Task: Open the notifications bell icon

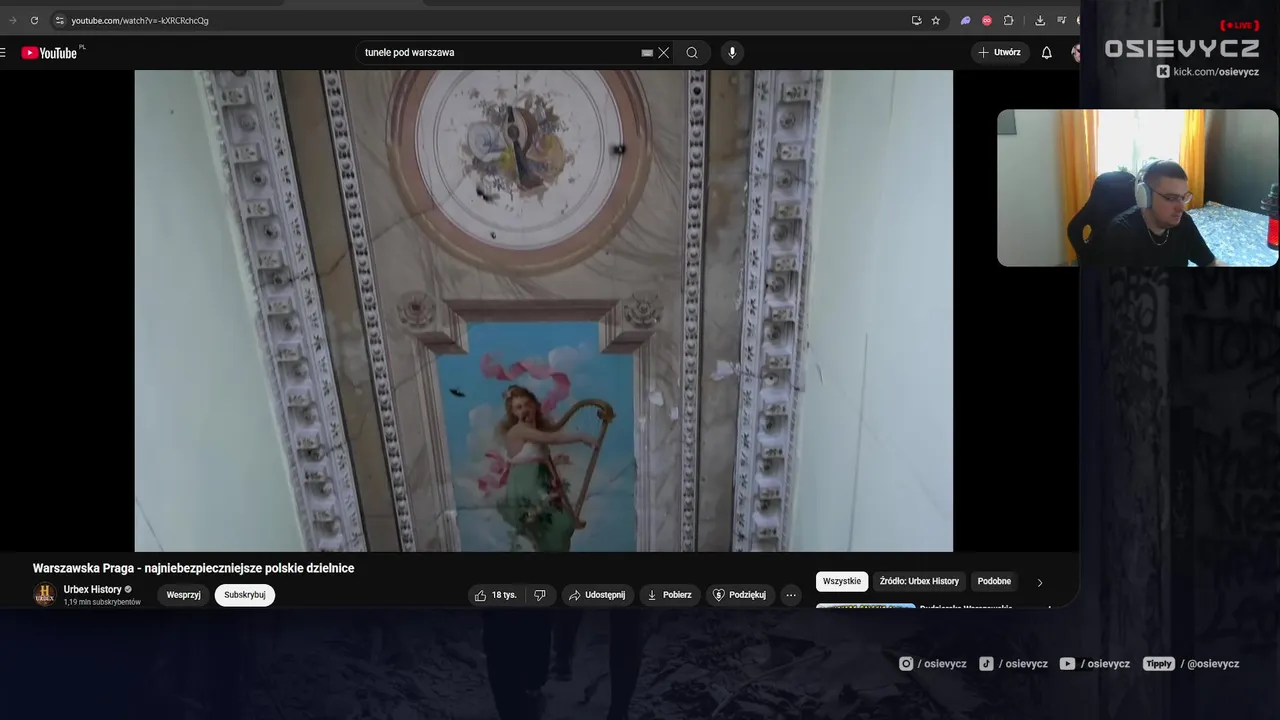Action: coord(1047,53)
